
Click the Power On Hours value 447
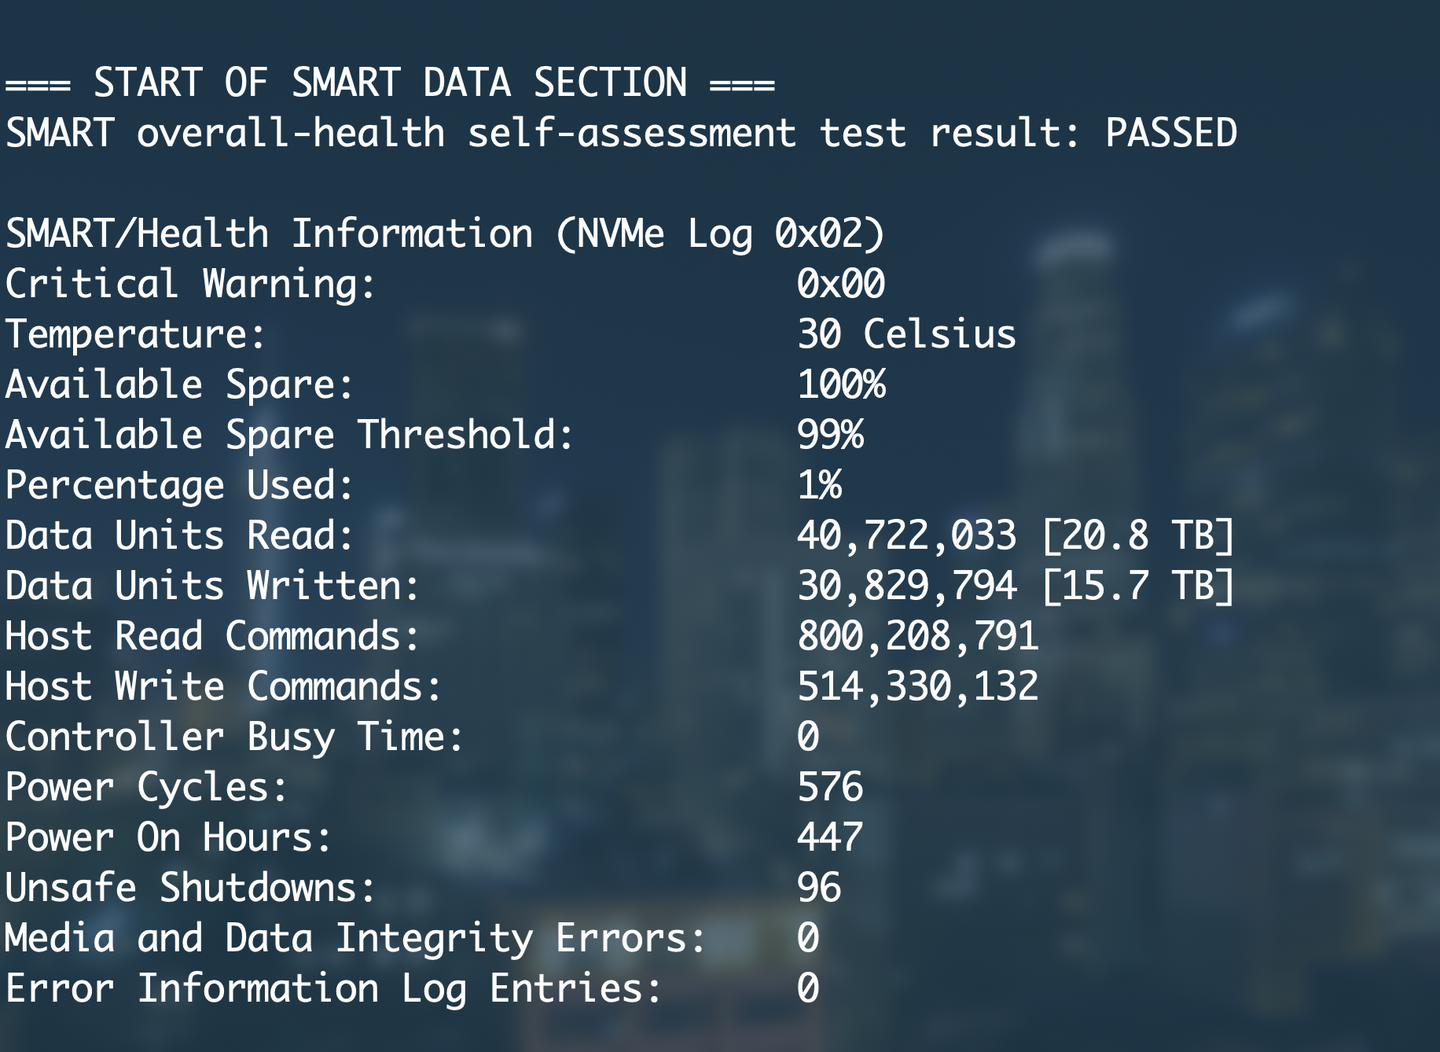(x=830, y=837)
